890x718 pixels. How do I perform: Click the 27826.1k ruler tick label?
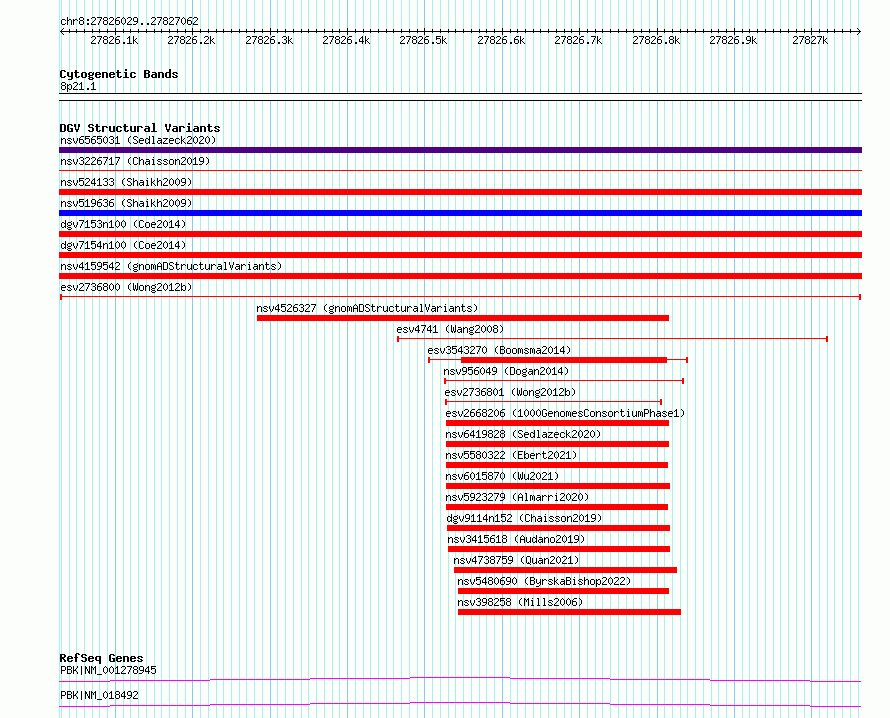pos(114,40)
